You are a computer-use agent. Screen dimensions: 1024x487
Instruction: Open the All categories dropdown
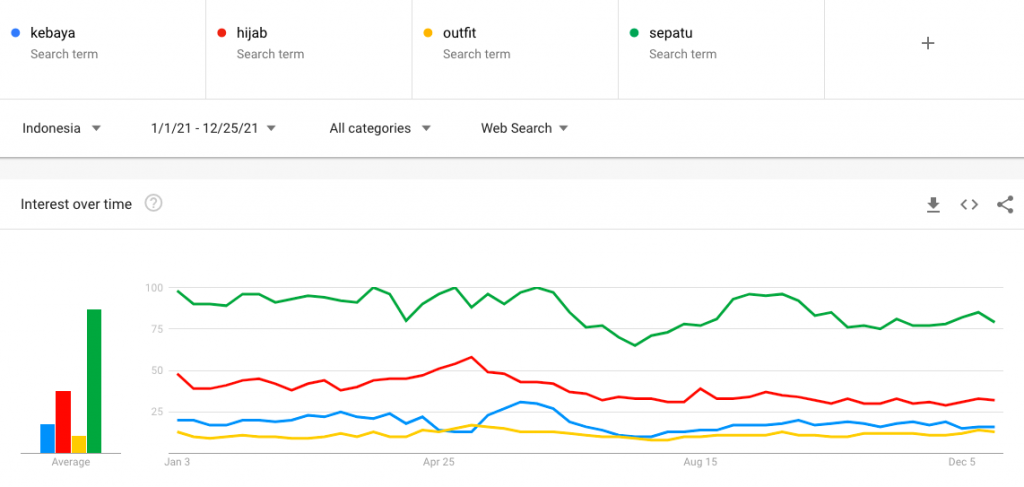point(380,128)
